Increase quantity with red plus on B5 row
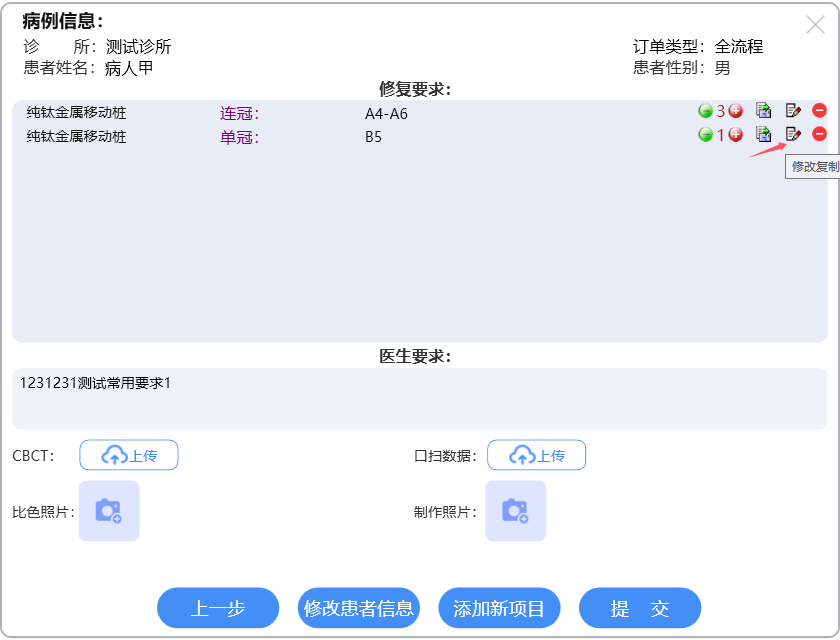 [x=736, y=134]
